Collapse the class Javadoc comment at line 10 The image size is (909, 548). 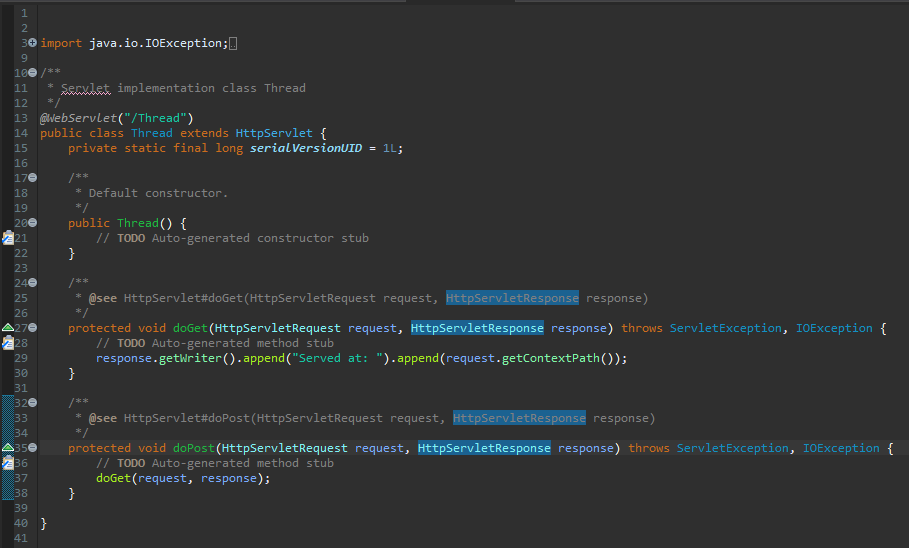[x=32, y=72]
